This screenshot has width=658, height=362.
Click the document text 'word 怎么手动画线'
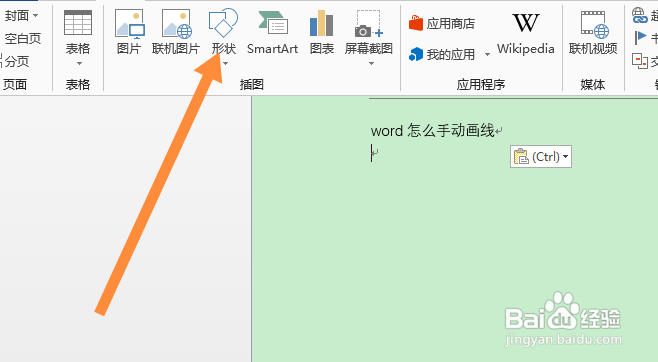(433, 131)
